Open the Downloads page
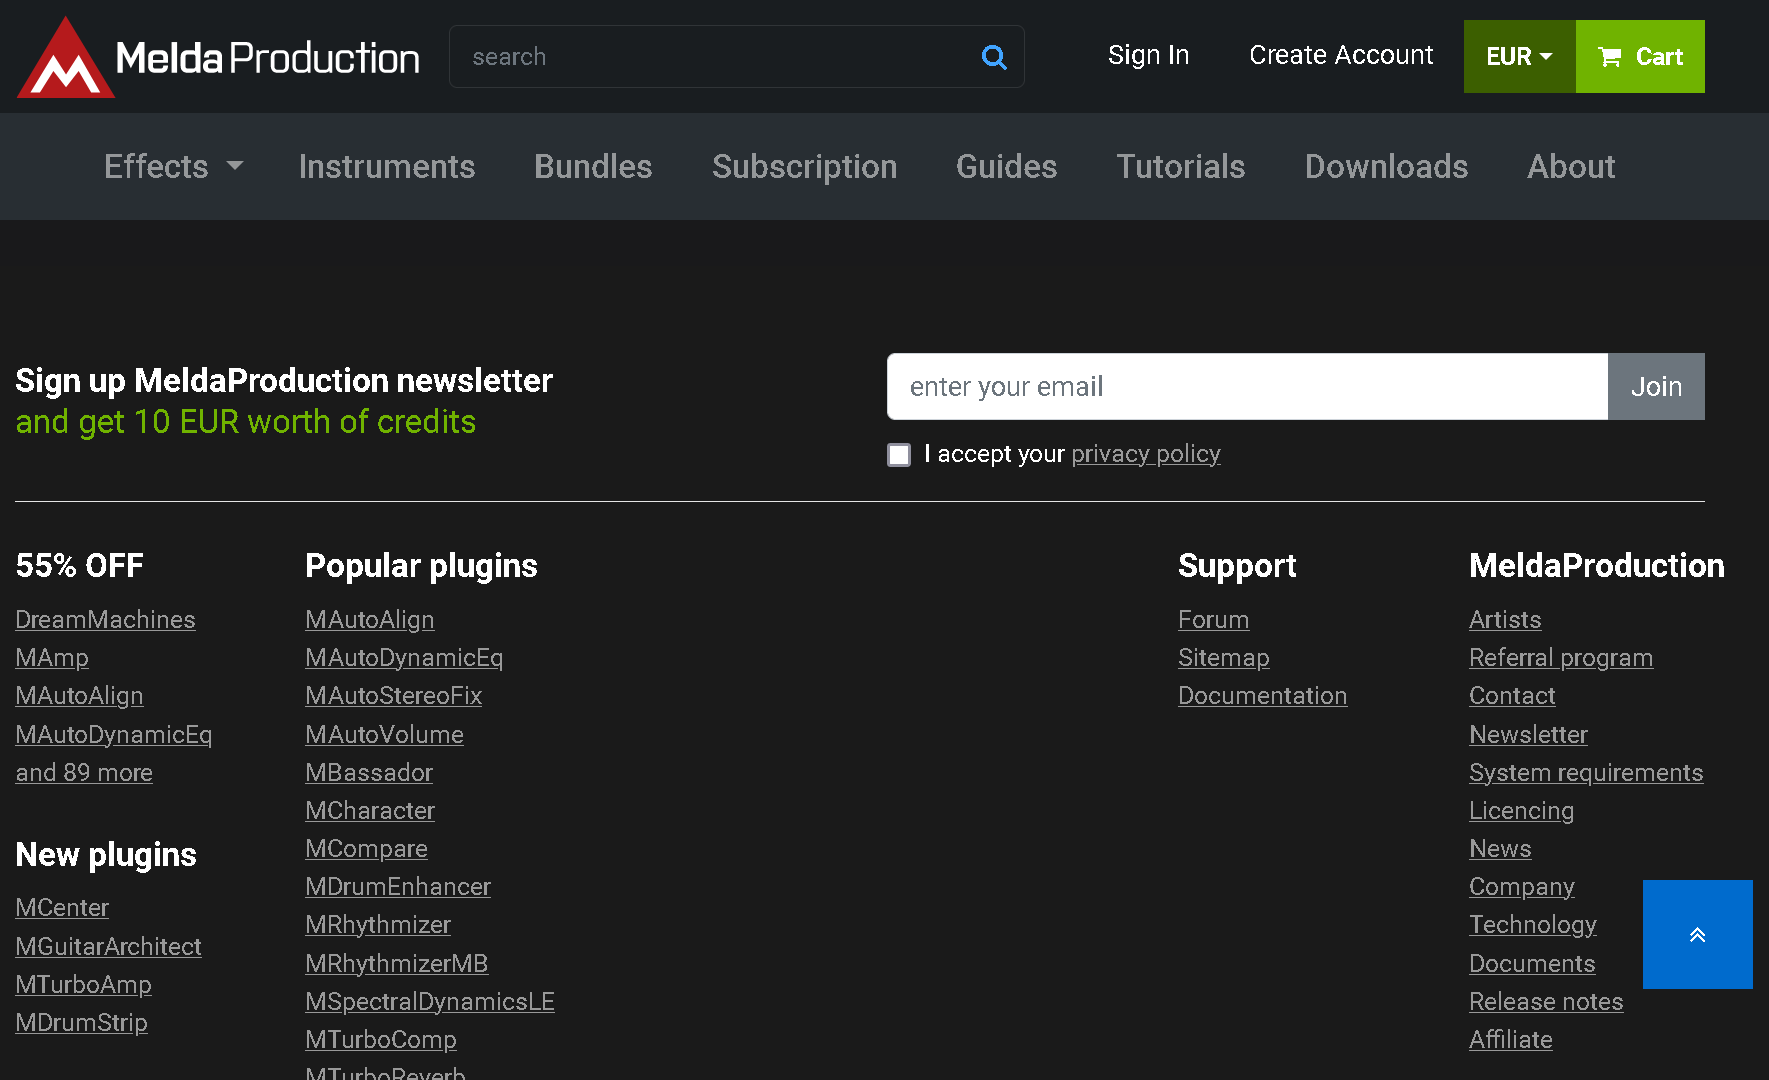 click(1386, 166)
